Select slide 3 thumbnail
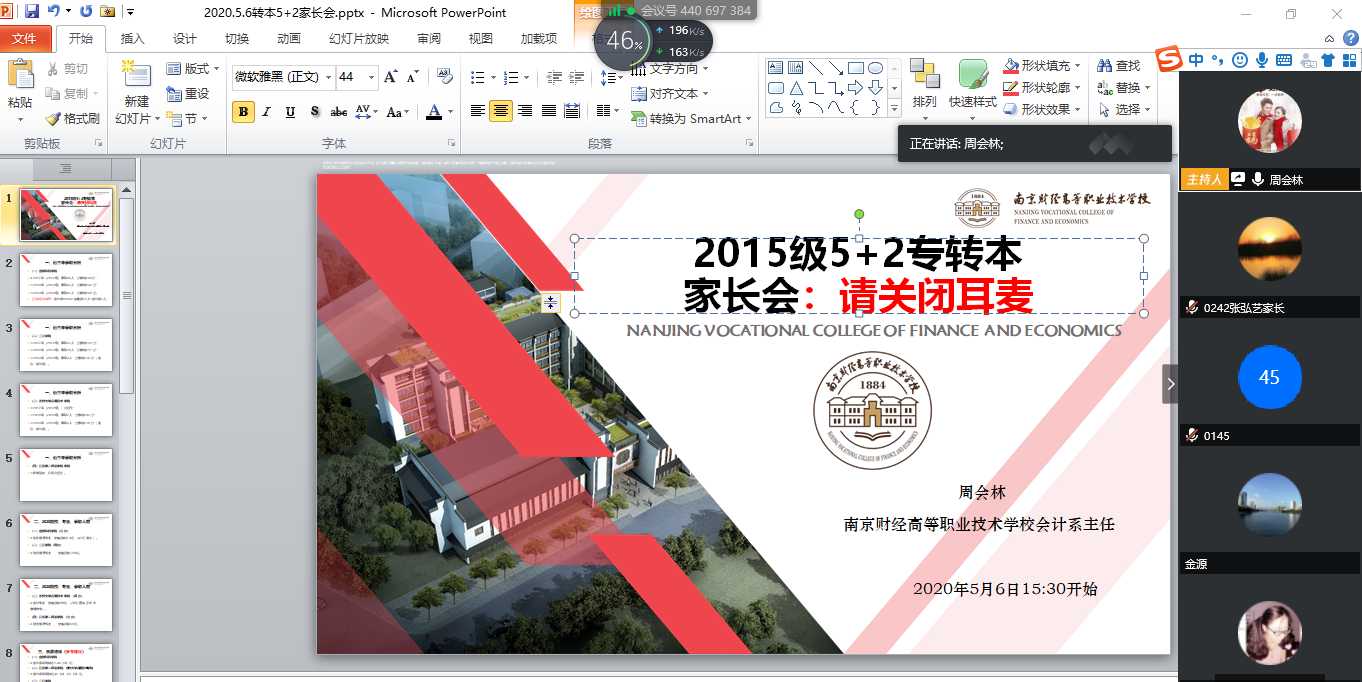 click(67, 345)
